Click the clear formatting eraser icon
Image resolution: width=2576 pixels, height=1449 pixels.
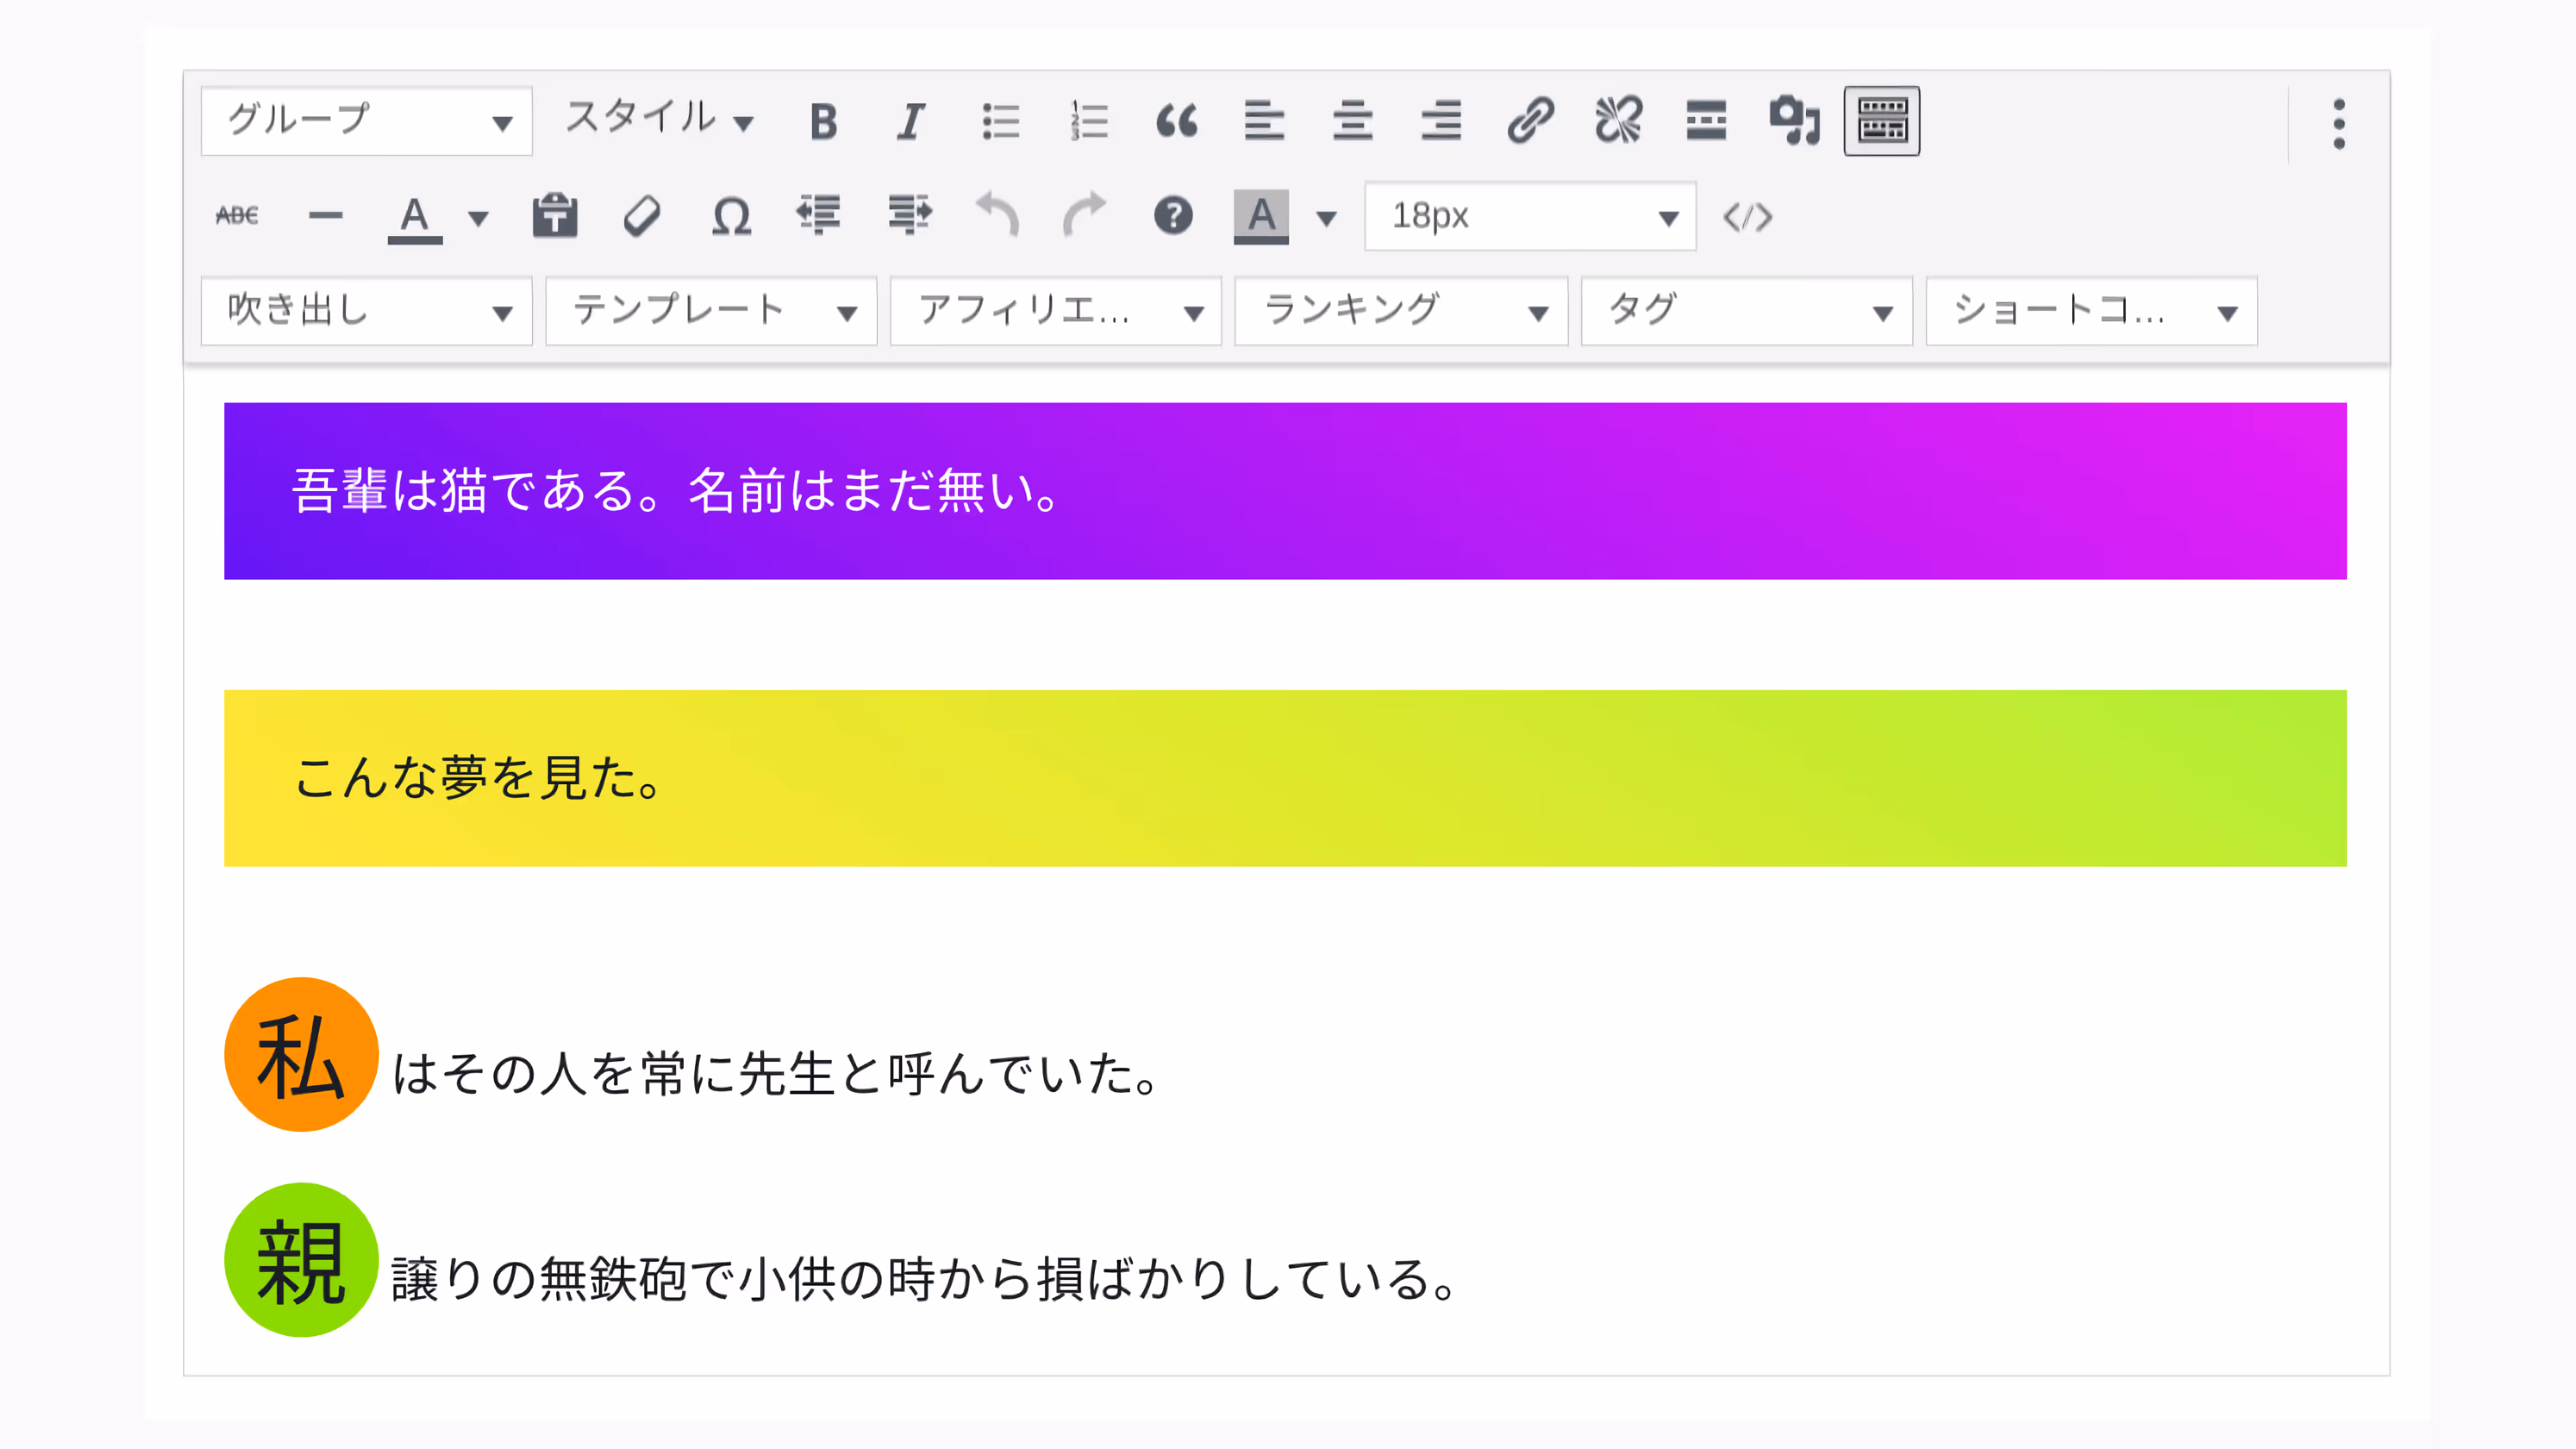(x=642, y=216)
